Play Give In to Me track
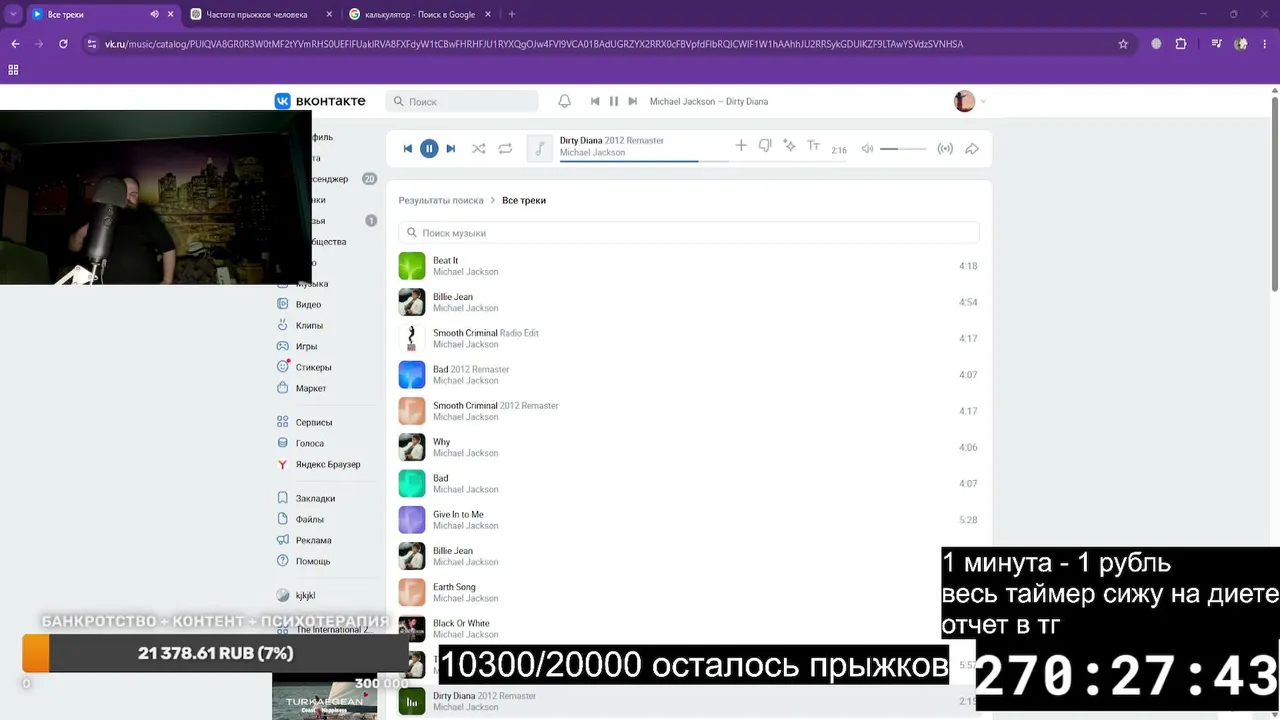The width and height of the screenshot is (1280, 720). [x=689, y=520]
